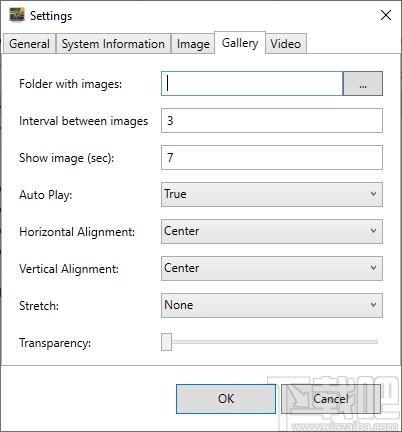Browse for folder with the ellipsis button
Viewport: 402px width, 432px height.
(363, 84)
